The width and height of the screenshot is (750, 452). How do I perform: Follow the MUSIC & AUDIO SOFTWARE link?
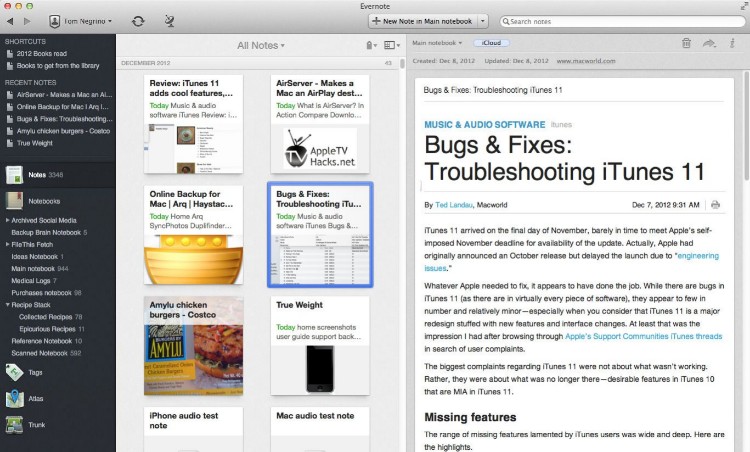click(485, 124)
